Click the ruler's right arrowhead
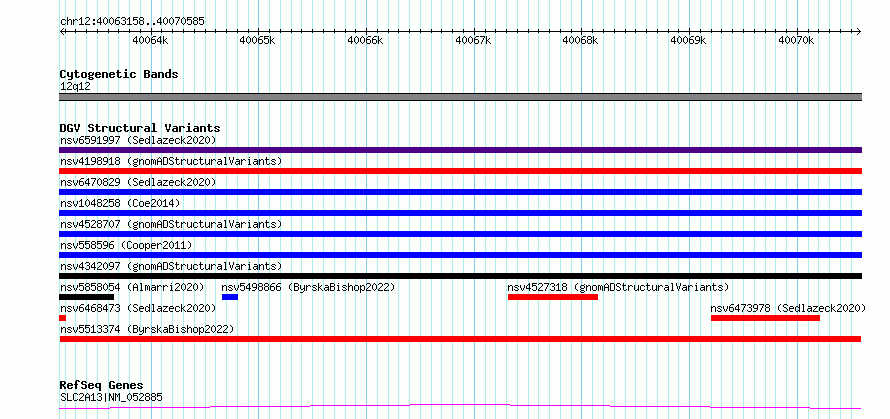890x419 pixels. pos(859,31)
